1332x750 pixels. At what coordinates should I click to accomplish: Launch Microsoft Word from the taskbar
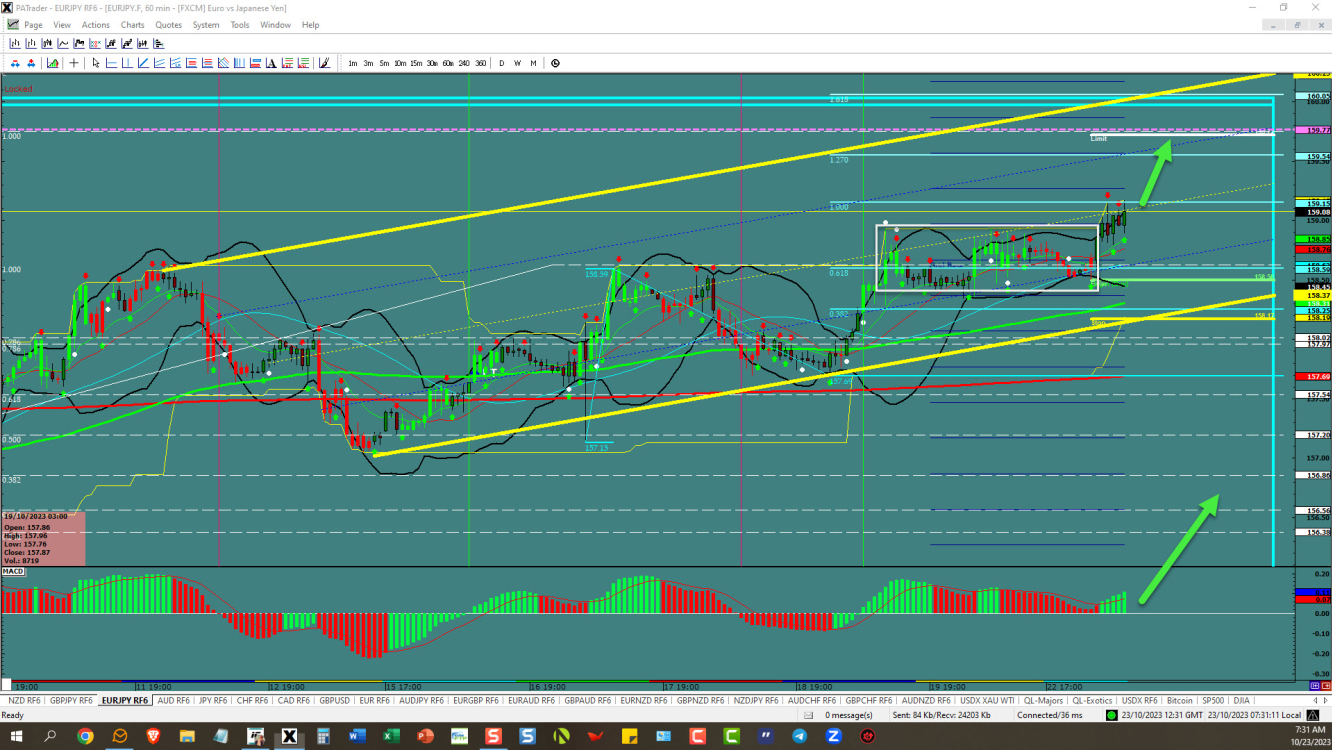click(x=357, y=736)
